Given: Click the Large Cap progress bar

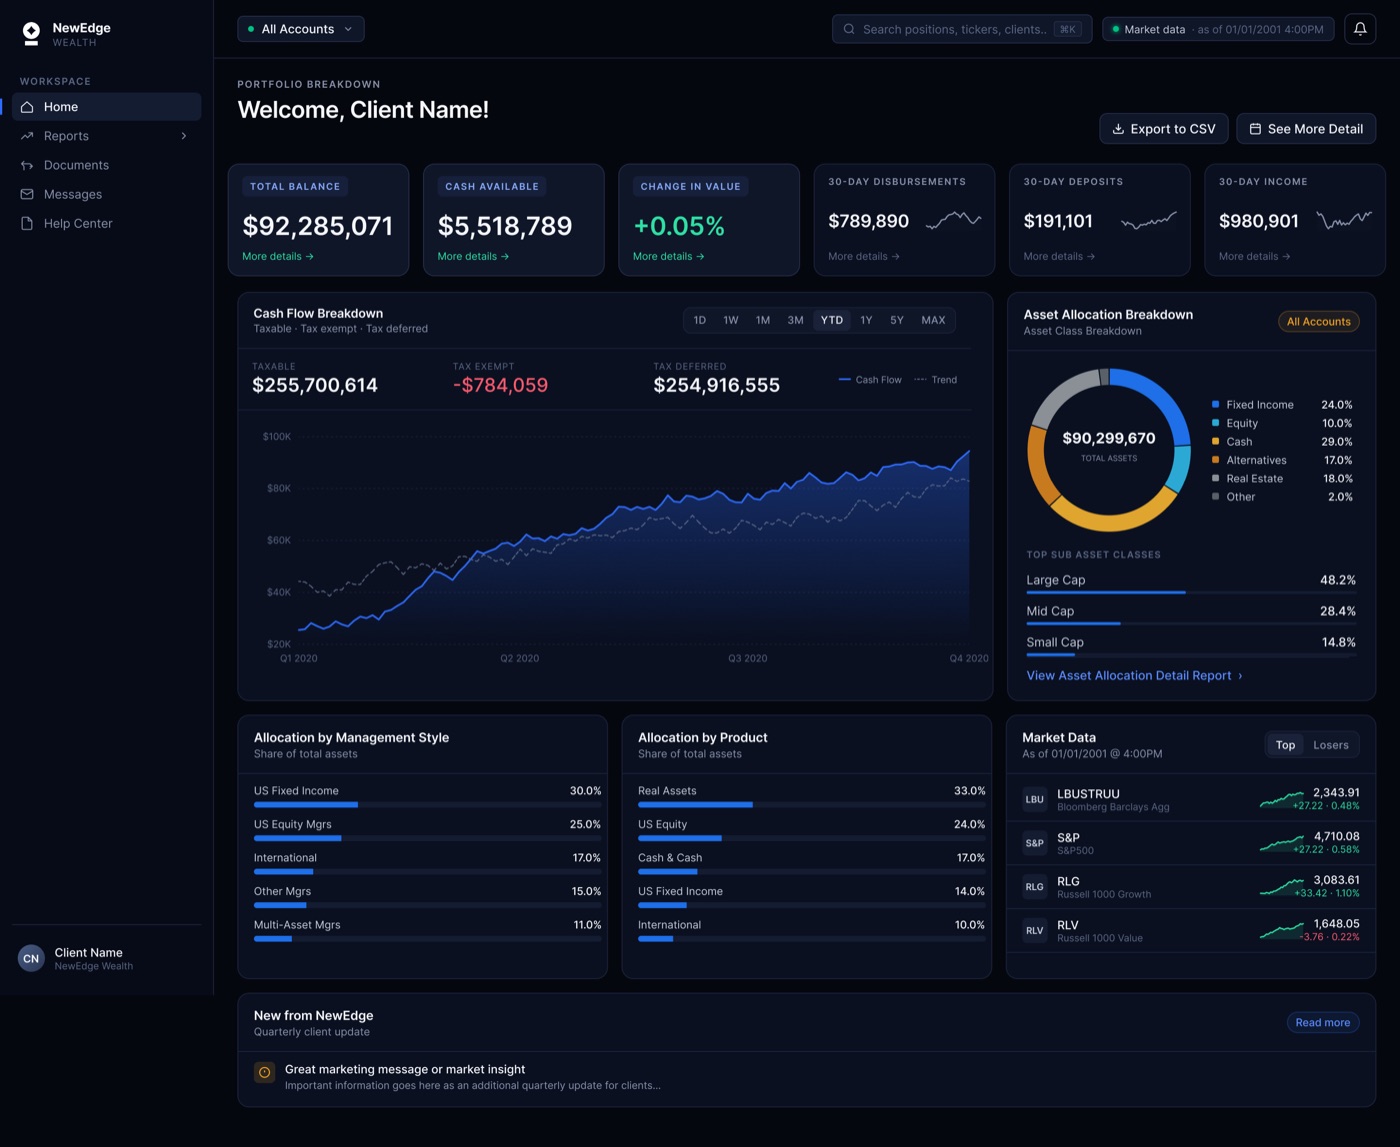Looking at the screenshot, I should click(1190, 593).
